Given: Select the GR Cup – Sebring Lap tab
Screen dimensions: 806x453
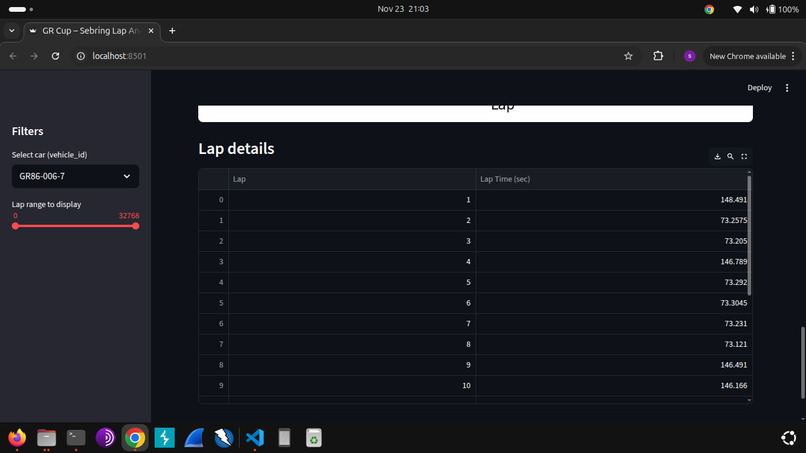Looking at the screenshot, I should pos(91,31).
